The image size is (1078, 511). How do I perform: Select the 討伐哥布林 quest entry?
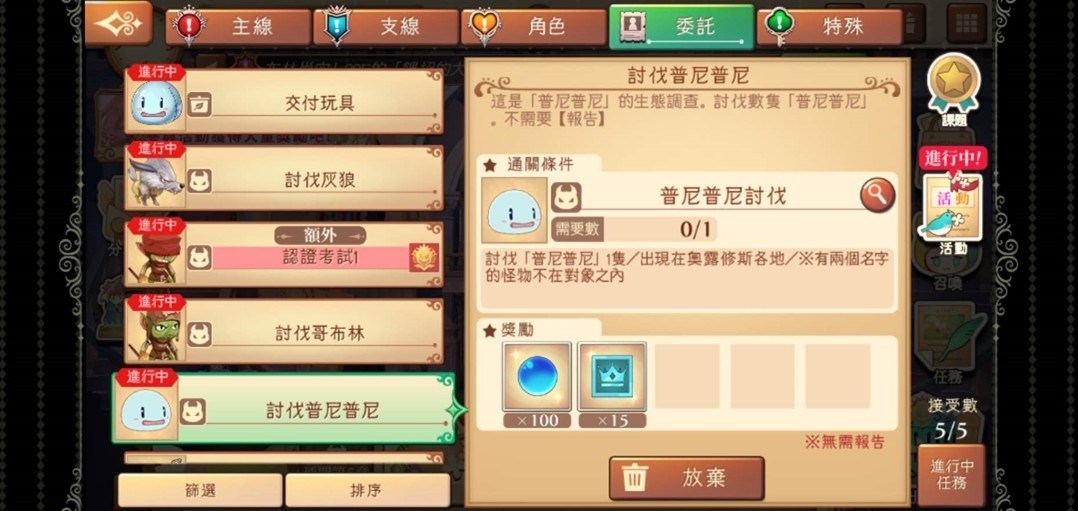[x=284, y=331]
